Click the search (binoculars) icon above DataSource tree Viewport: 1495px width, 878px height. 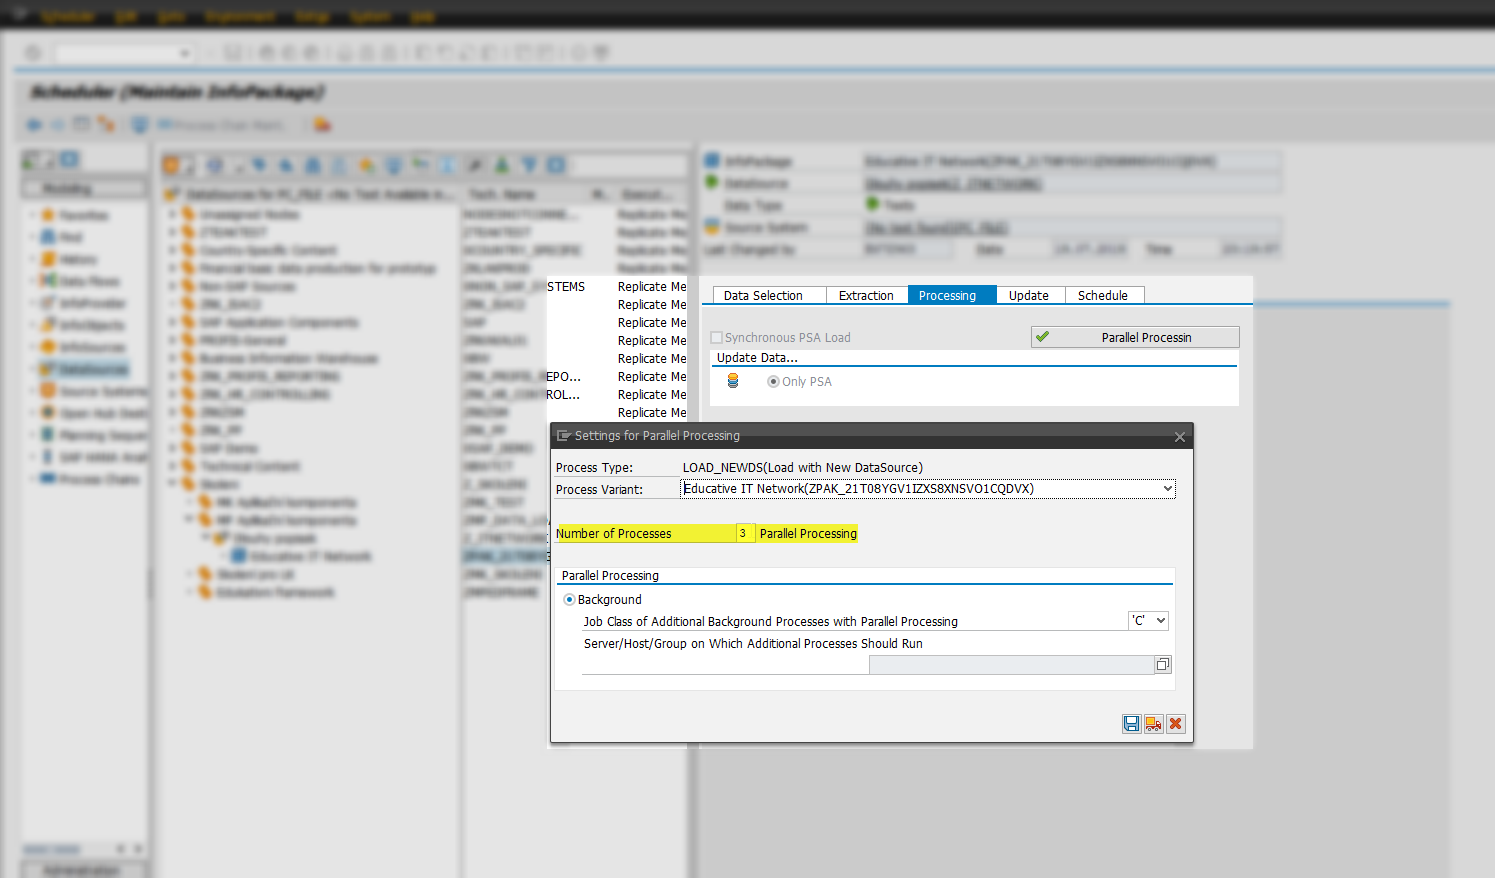(x=258, y=164)
